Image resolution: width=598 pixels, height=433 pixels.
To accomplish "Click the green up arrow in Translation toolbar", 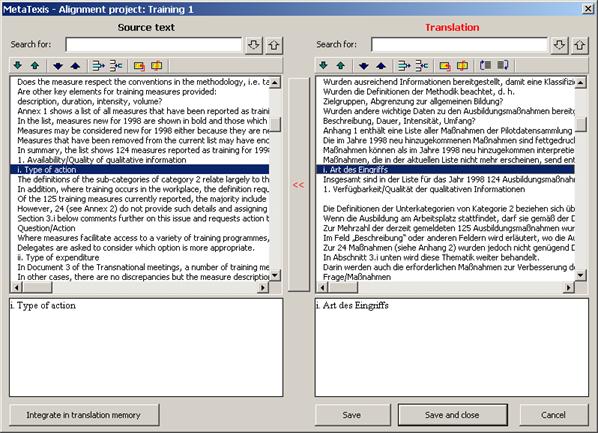I will (x=341, y=66).
